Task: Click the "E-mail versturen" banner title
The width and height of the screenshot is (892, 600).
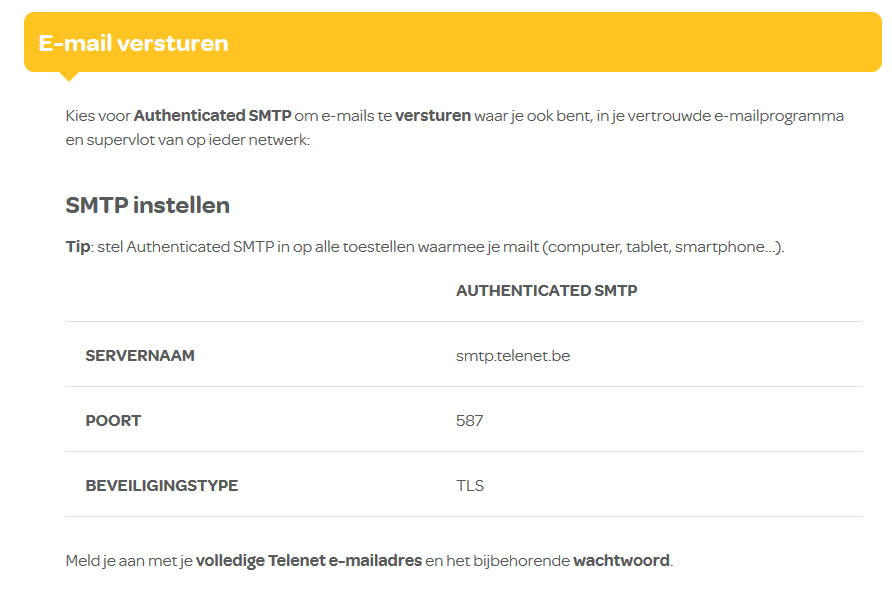Action: click(x=133, y=43)
